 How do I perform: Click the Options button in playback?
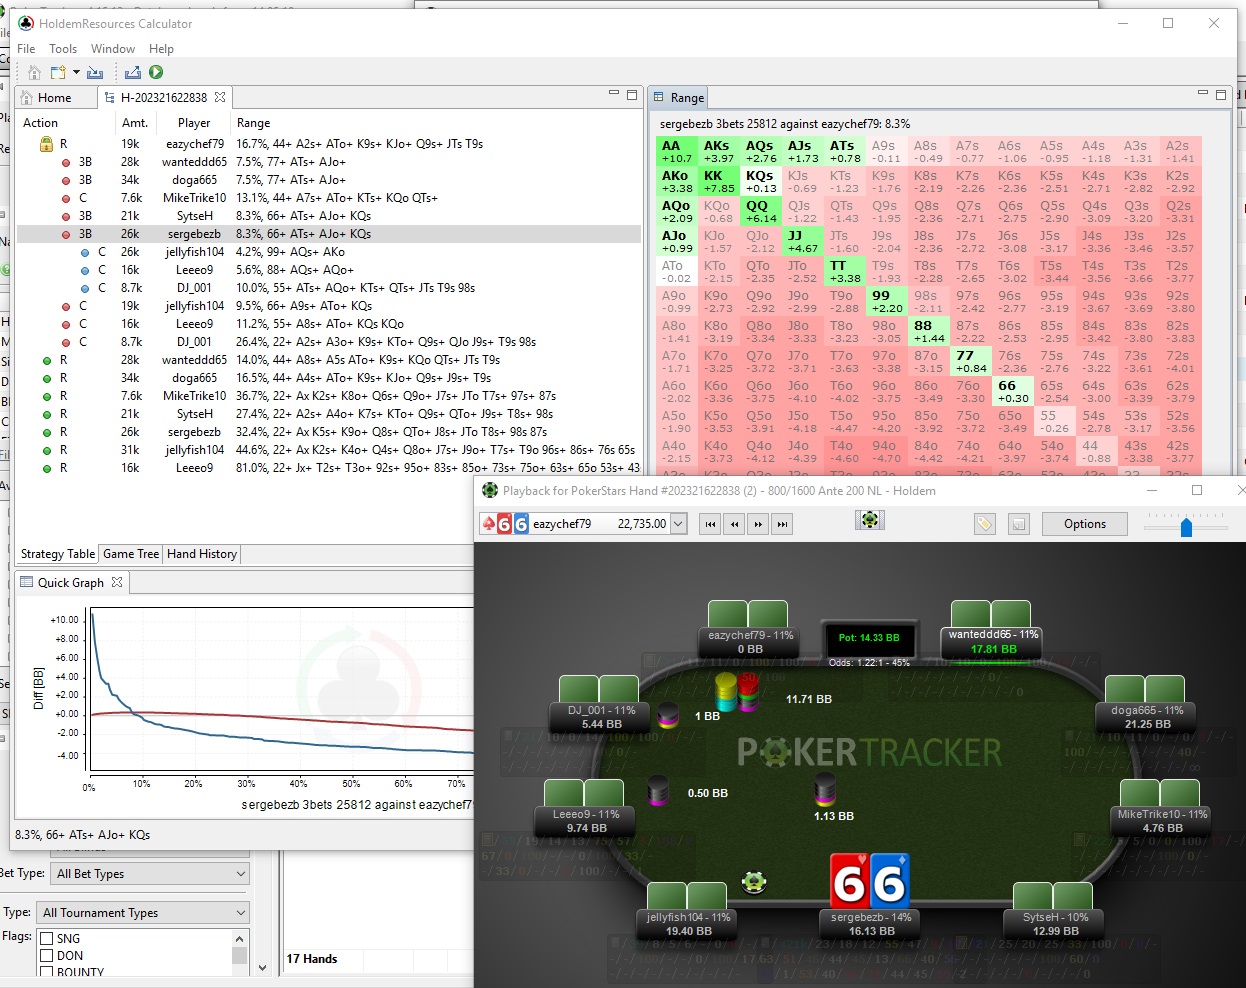1085,524
